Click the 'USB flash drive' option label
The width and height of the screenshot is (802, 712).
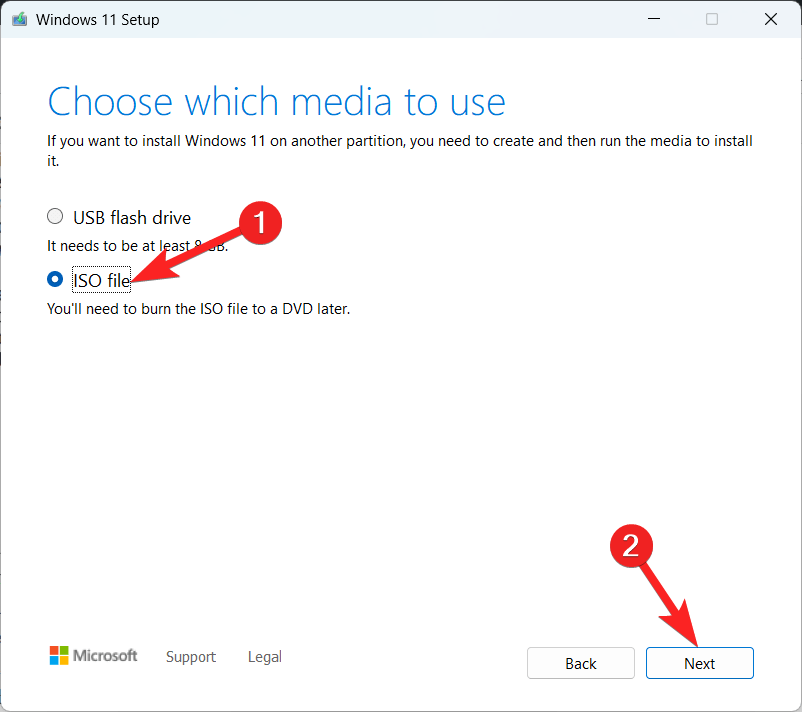132,217
